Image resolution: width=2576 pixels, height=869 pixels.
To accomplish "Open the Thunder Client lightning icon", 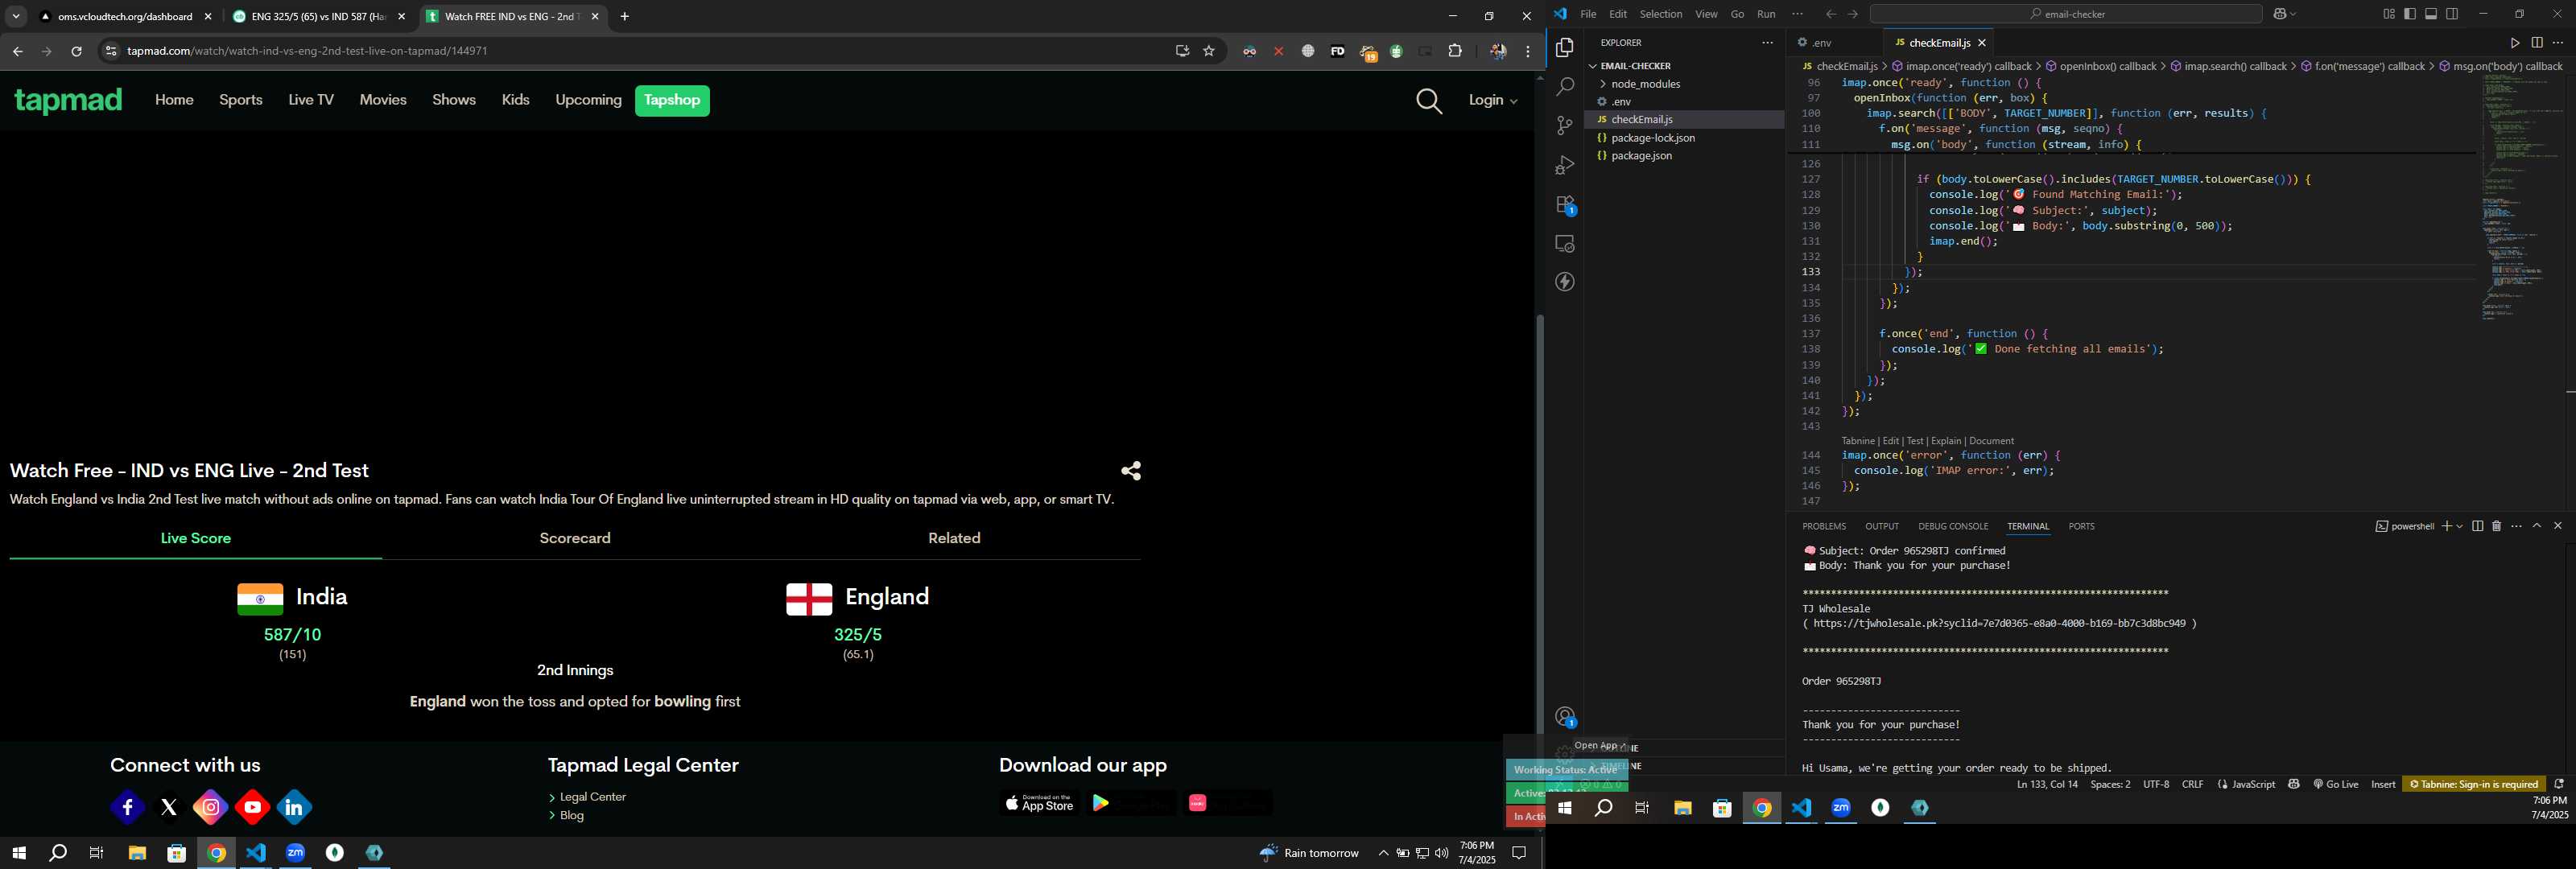I will (1565, 282).
